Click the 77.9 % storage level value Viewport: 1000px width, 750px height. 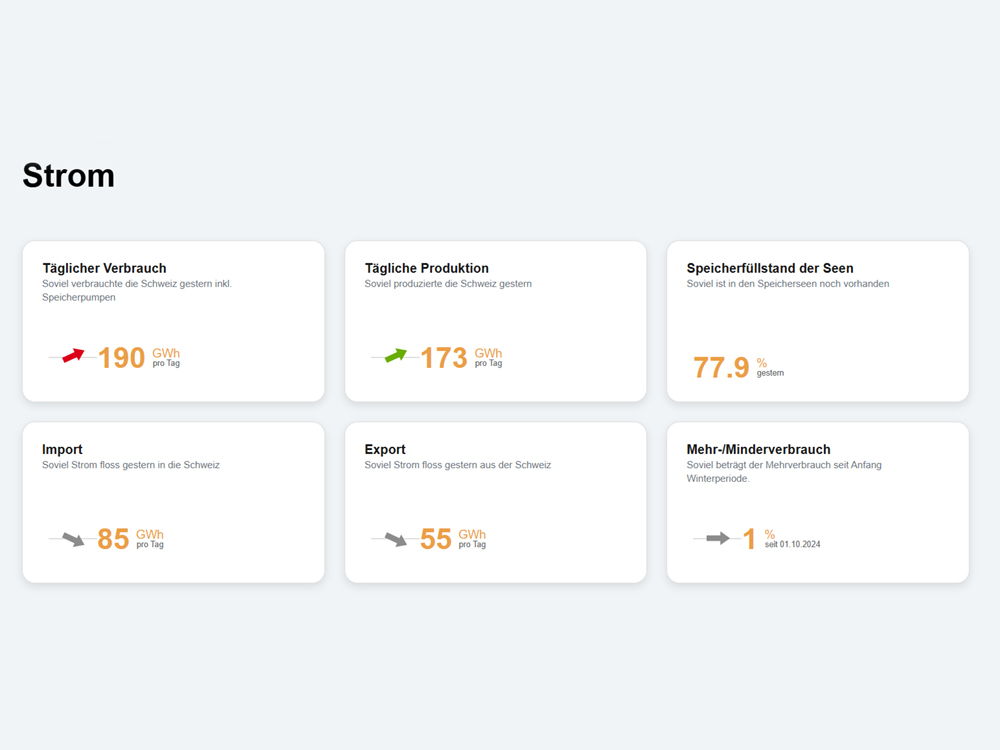(721, 367)
